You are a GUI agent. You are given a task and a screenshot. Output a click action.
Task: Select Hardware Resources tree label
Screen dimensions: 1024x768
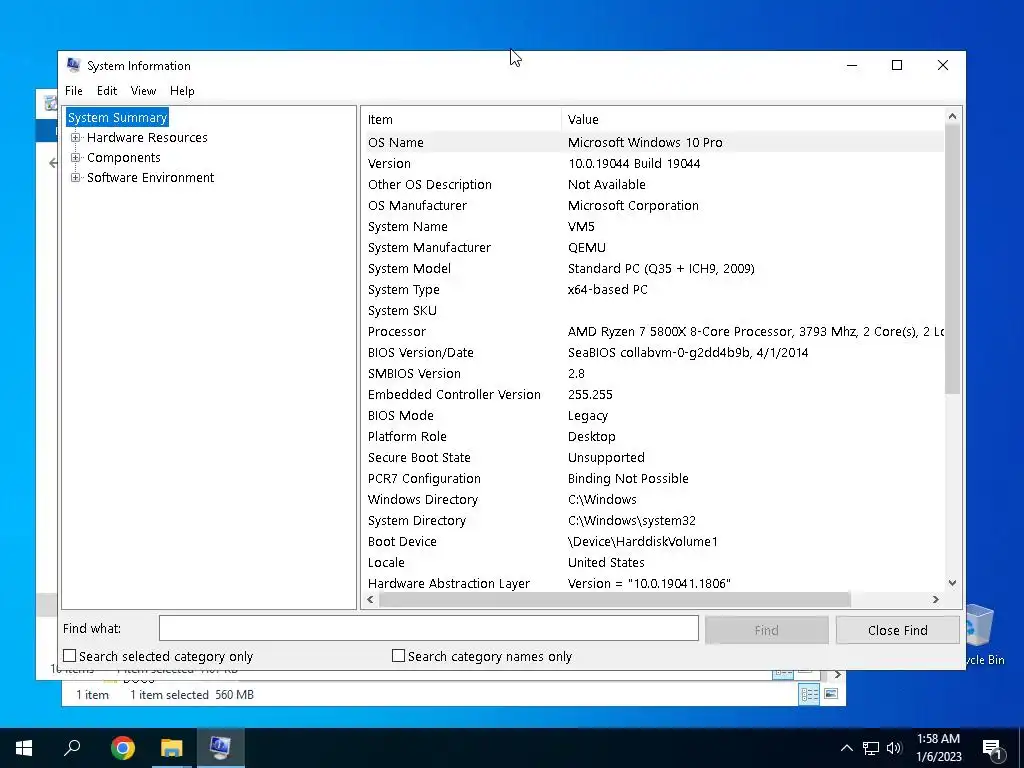pos(147,138)
